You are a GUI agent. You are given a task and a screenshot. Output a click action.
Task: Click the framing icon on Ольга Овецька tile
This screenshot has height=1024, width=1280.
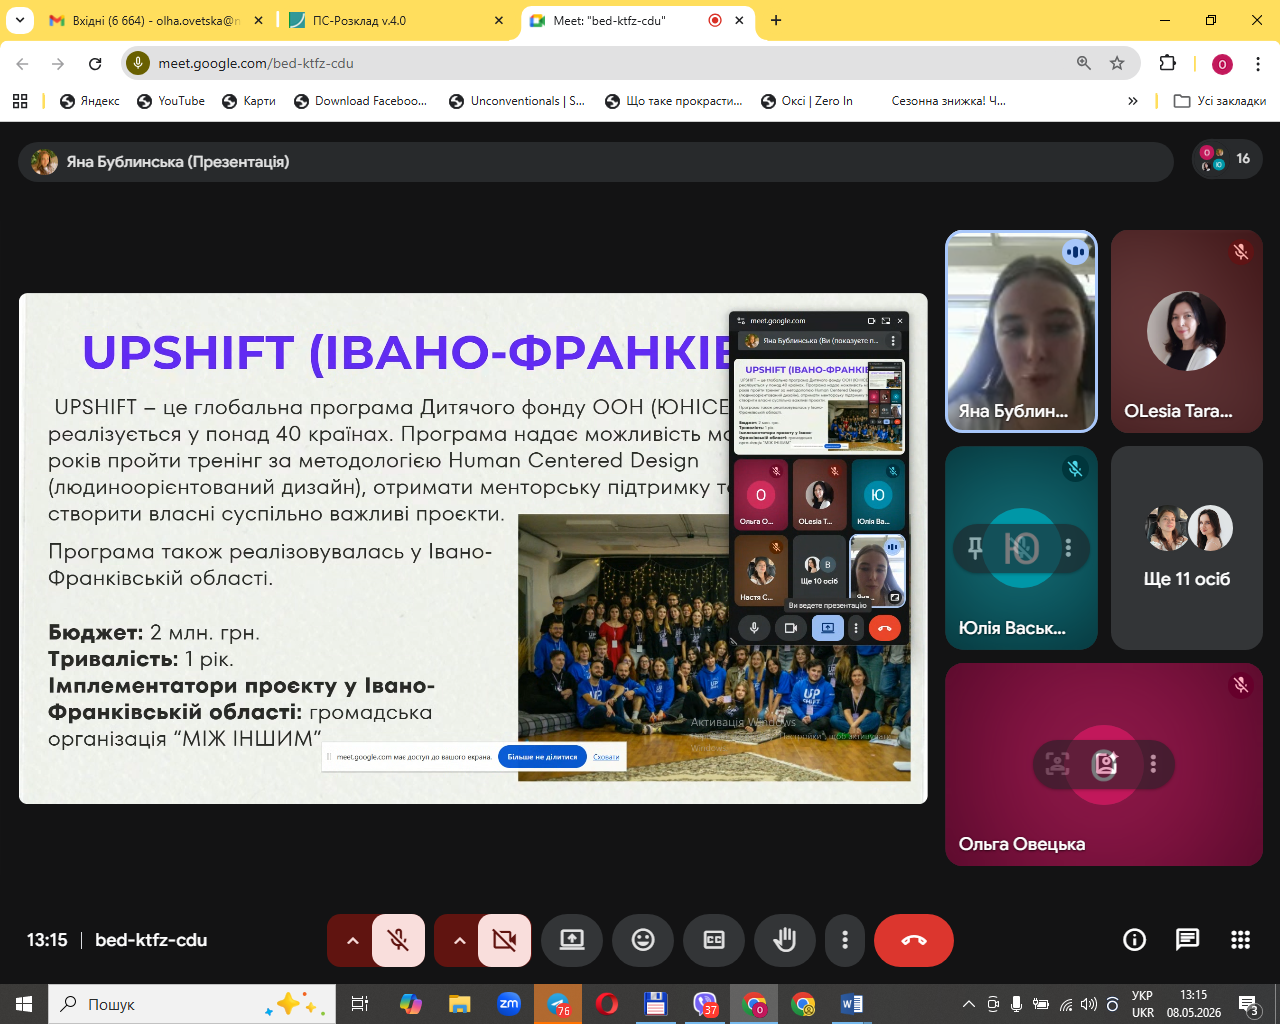click(x=1057, y=764)
